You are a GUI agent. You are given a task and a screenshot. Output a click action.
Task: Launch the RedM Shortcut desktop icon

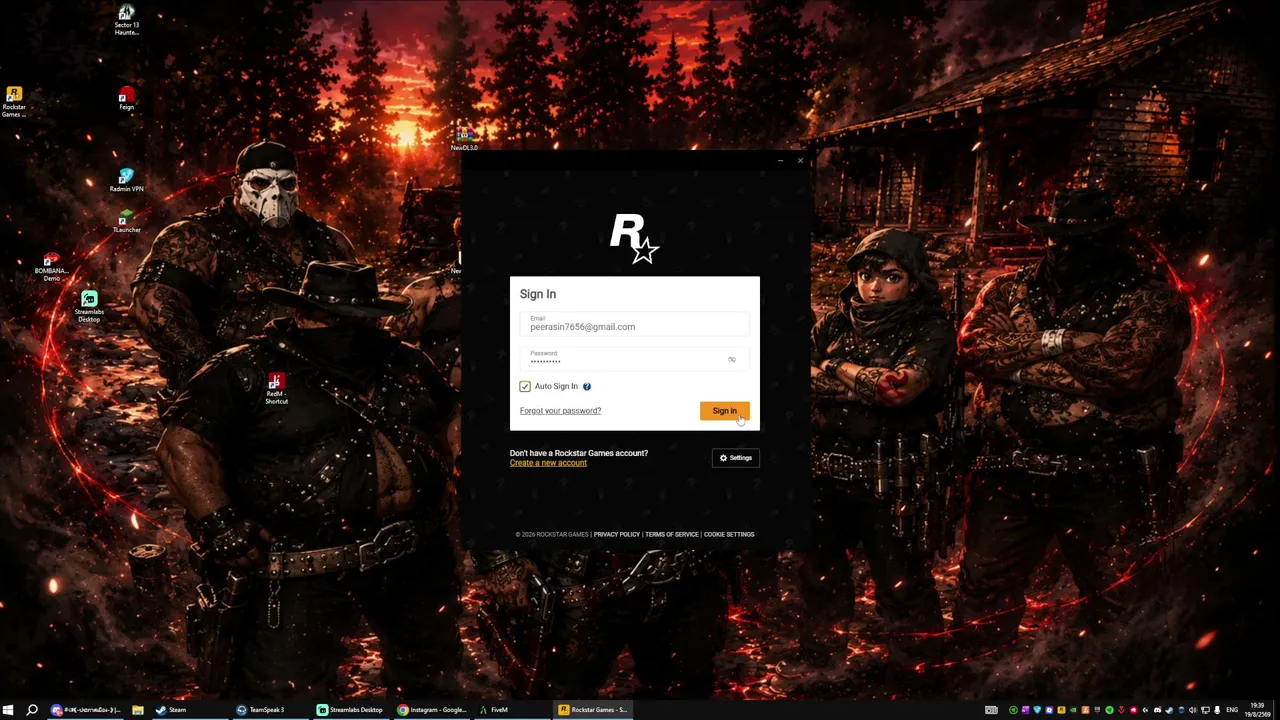[x=276, y=389]
